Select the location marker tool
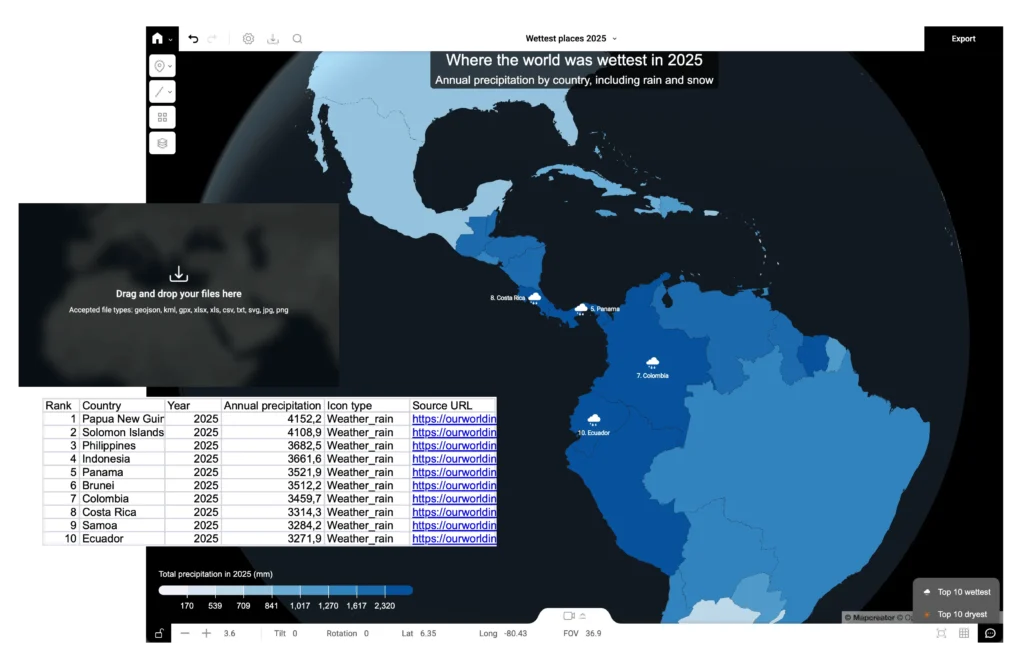This screenshot has height=668, width=1024. click(159, 66)
